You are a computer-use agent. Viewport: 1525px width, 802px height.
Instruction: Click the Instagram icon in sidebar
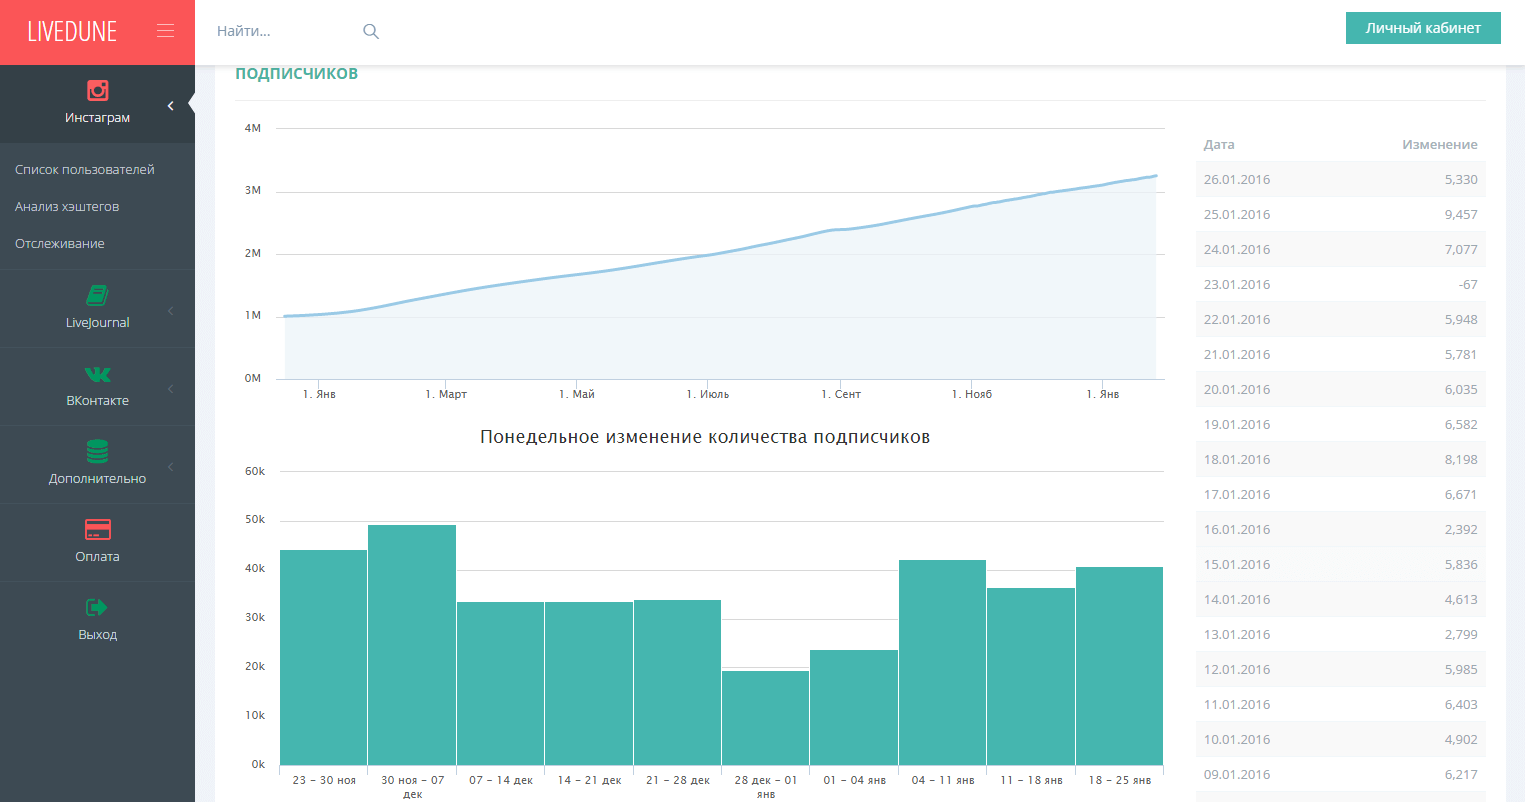coord(97,91)
